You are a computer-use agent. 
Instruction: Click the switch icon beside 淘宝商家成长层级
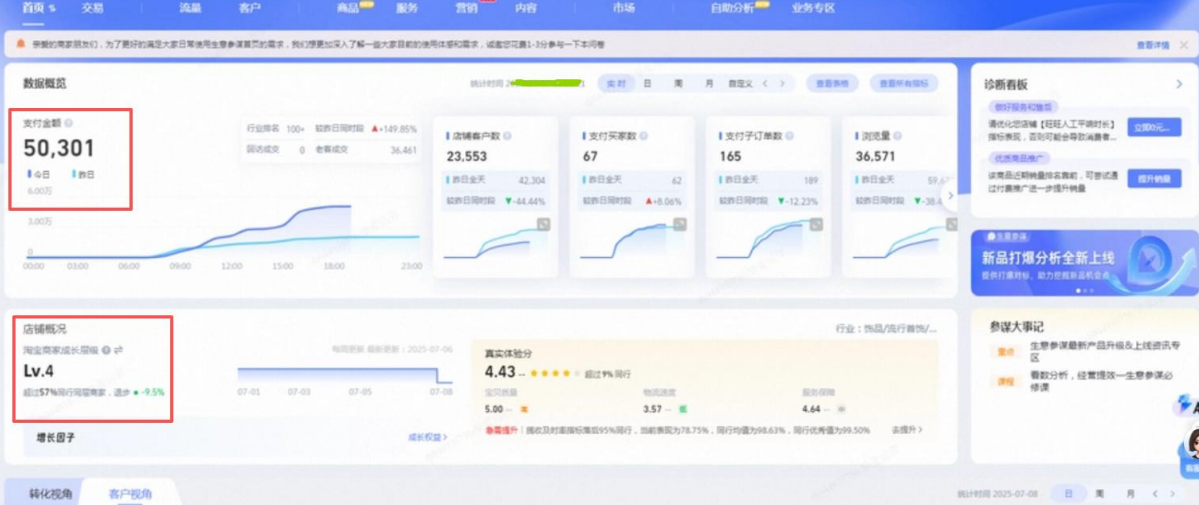[118, 350]
